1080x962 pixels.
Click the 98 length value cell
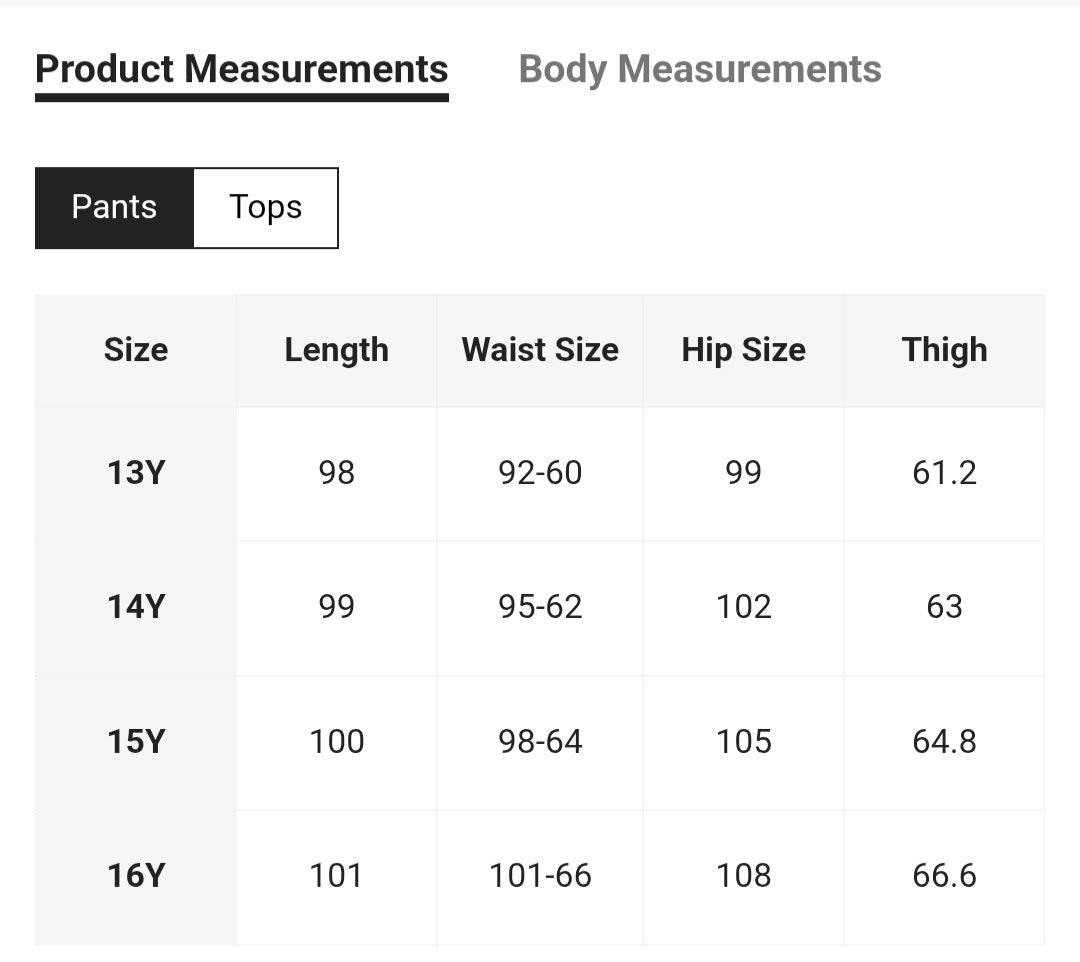[x=336, y=472]
